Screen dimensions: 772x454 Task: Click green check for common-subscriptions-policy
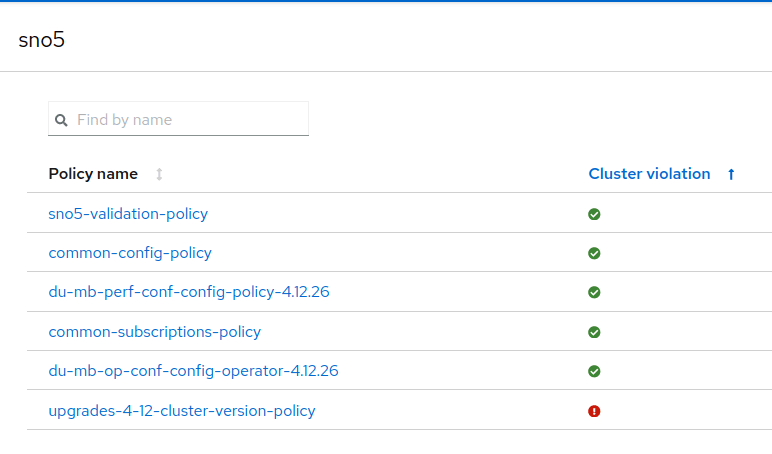point(594,332)
